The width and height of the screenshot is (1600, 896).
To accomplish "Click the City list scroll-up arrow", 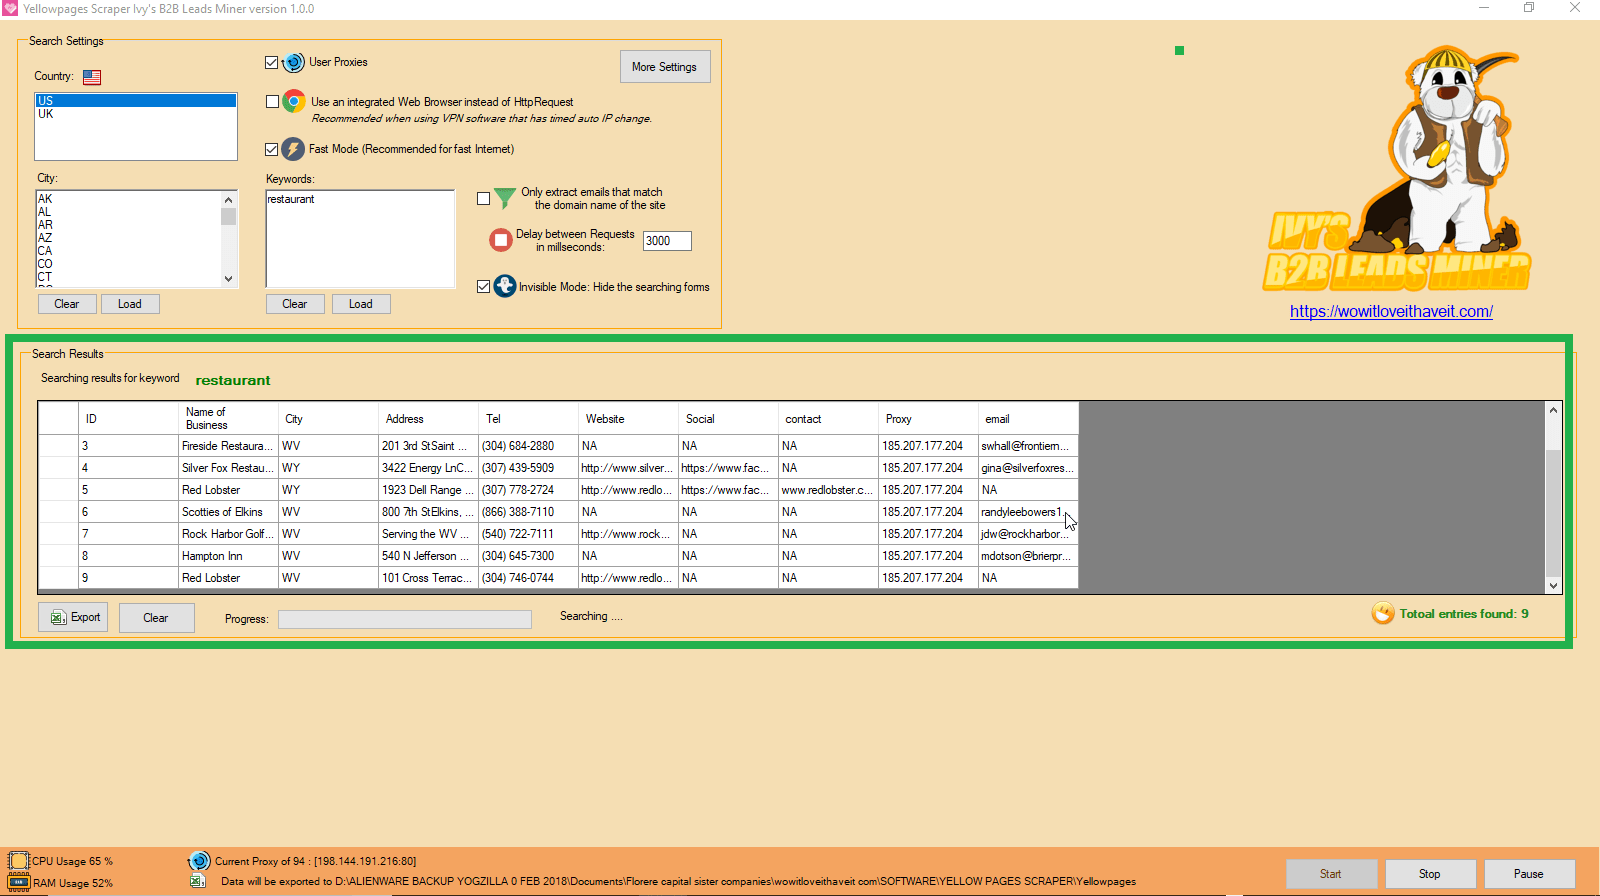I will coord(229,200).
